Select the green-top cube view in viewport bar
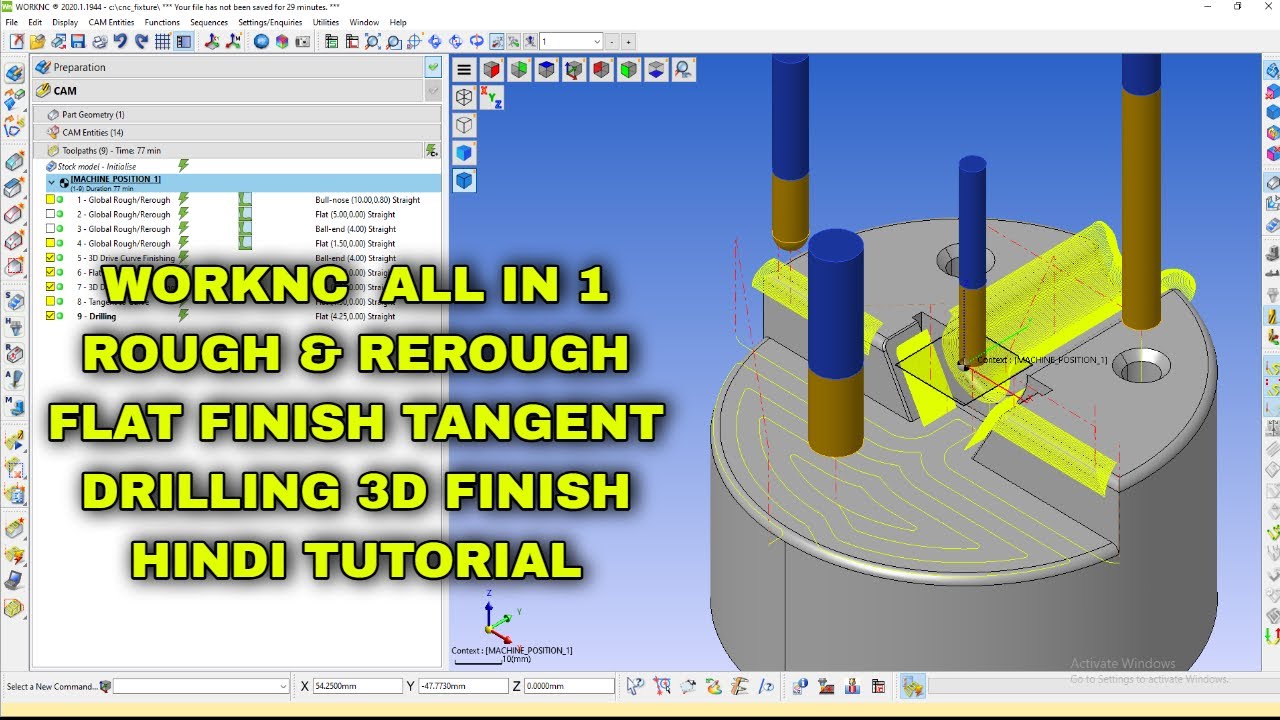This screenshot has height=720, width=1280. [x=518, y=70]
